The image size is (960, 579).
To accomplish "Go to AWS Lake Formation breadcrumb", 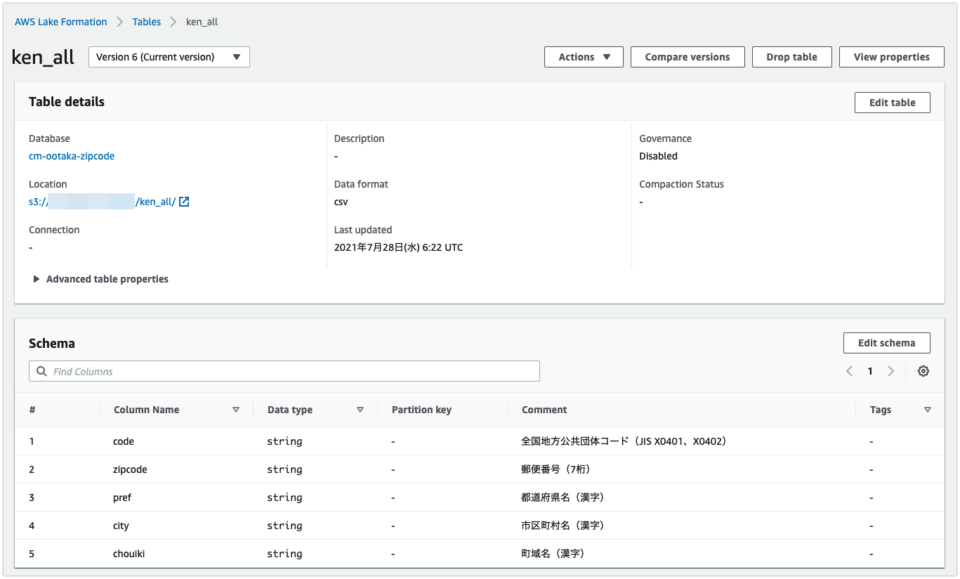I will click(x=62, y=21).
